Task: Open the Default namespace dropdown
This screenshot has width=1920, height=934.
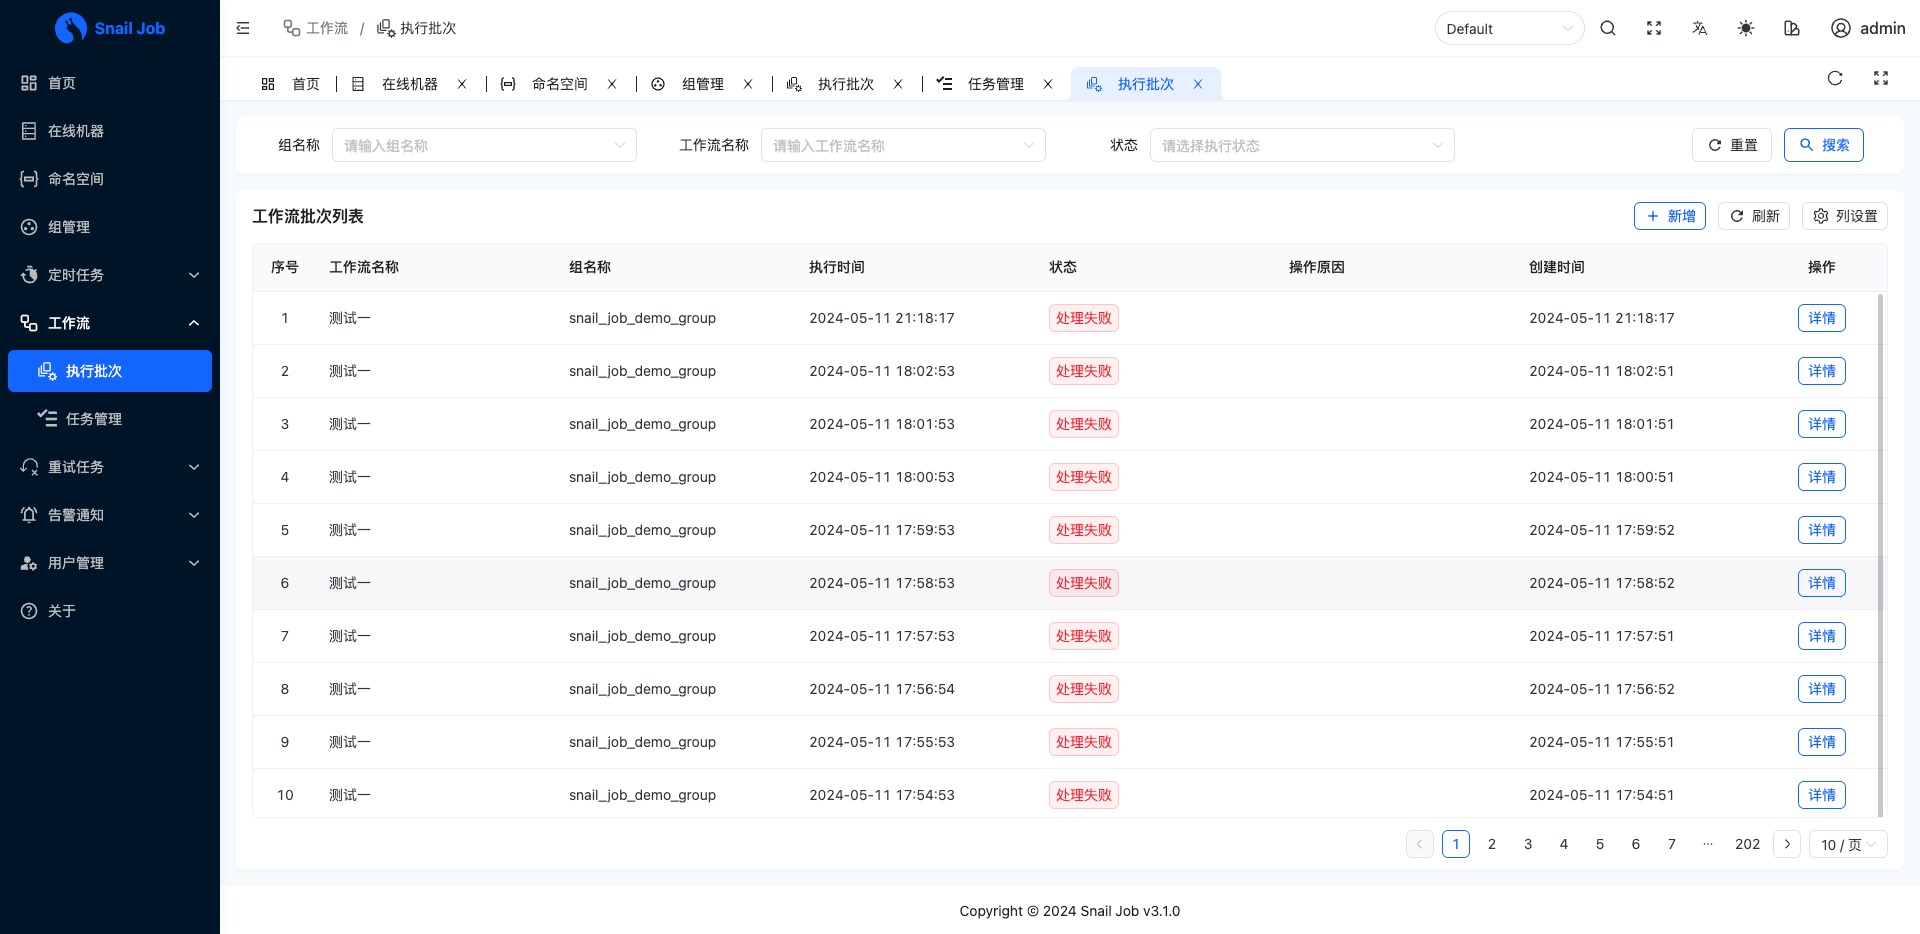Action: click(x=1509, y=28)
